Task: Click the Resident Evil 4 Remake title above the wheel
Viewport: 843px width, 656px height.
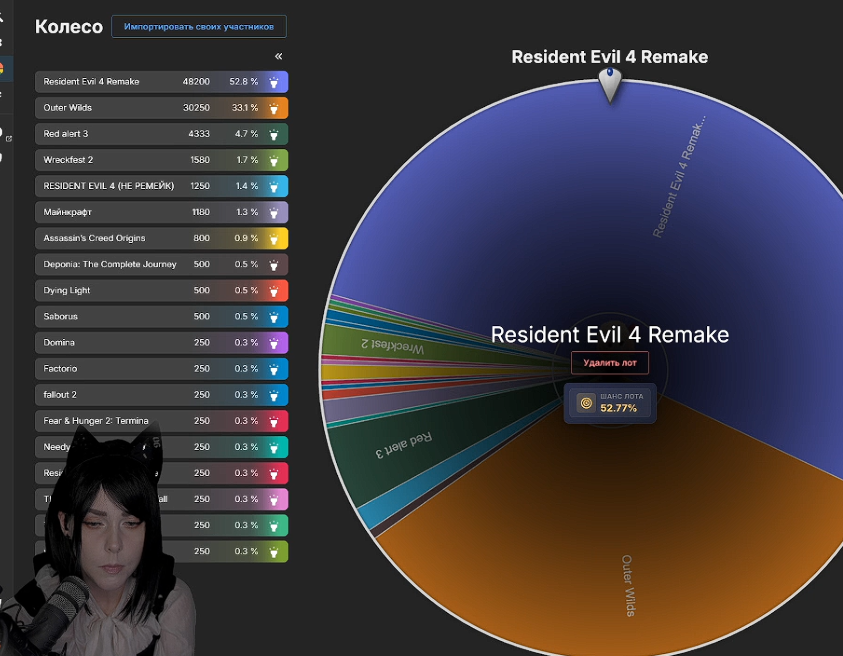Action: (x=610, y=57)
